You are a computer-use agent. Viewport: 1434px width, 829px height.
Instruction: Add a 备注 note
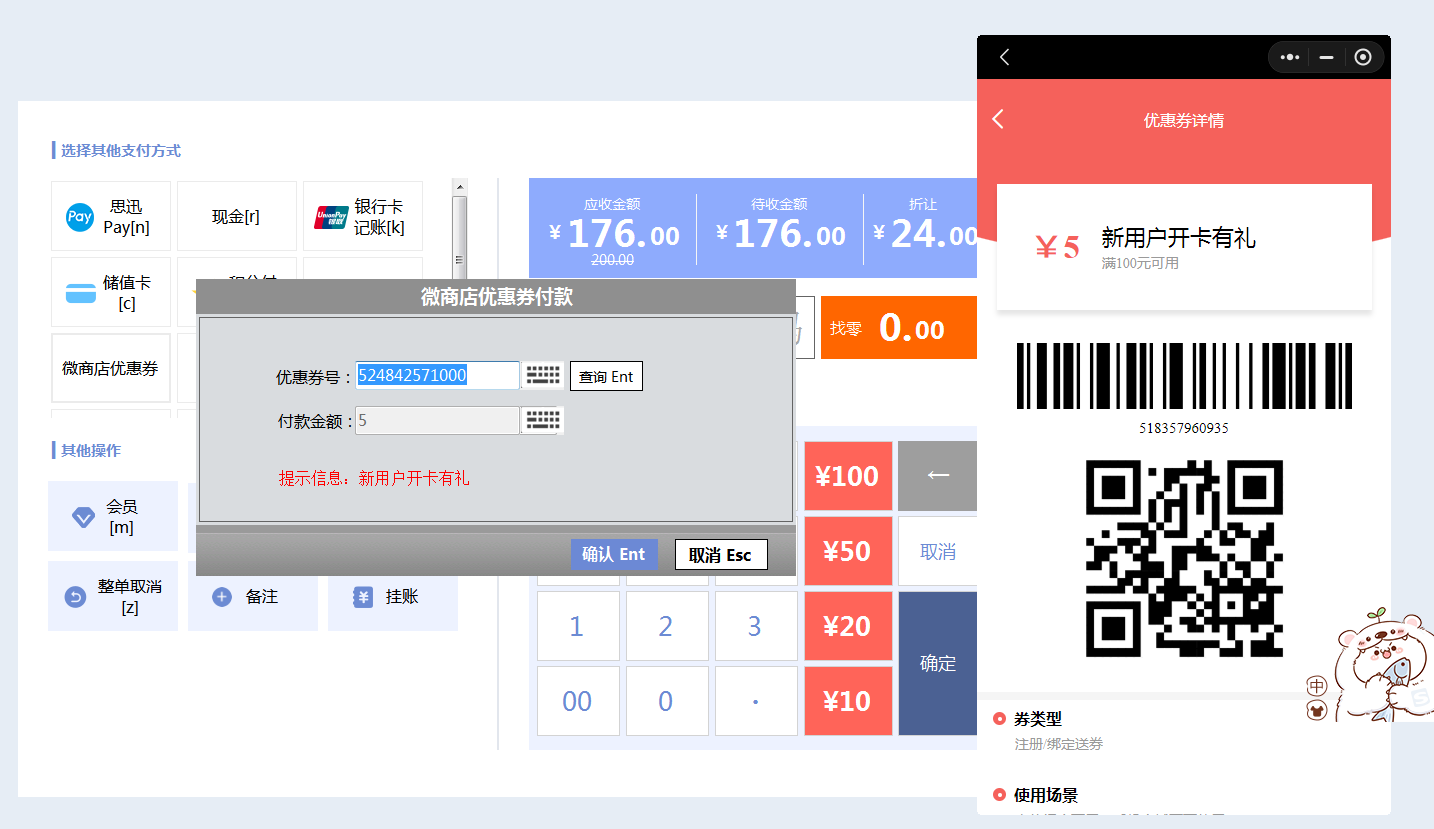(x=253, y=596)
